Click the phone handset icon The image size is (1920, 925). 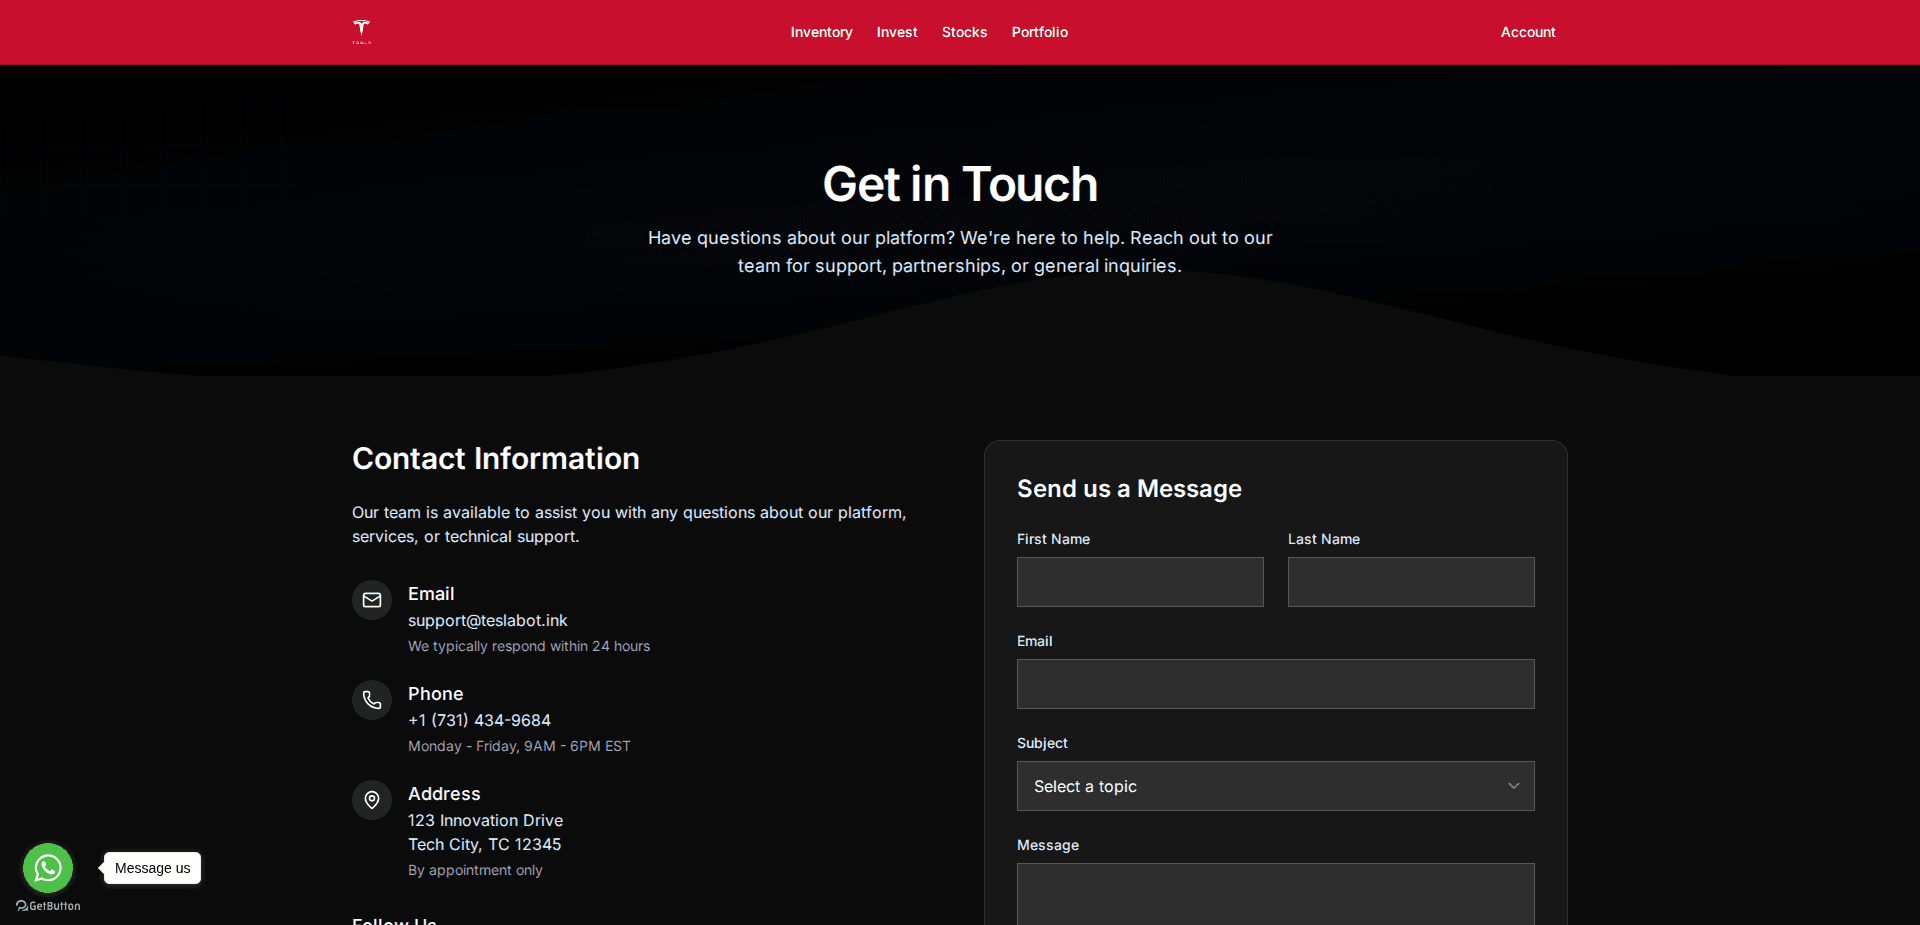coord(371,700)
